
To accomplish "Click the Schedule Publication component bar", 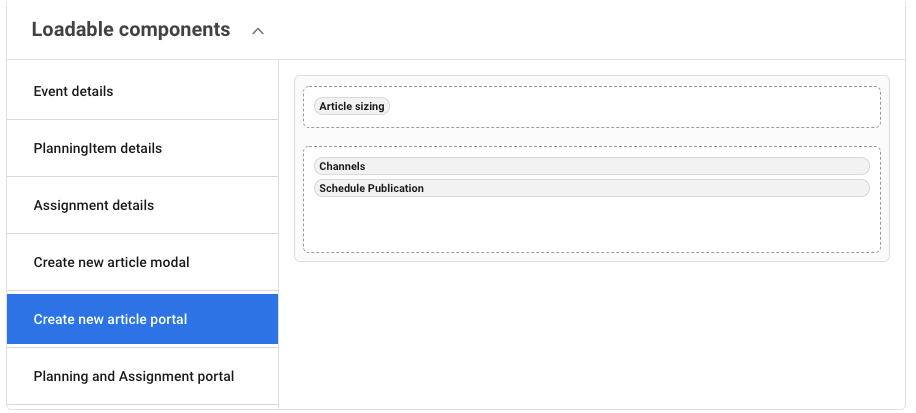I will point(591,188).
